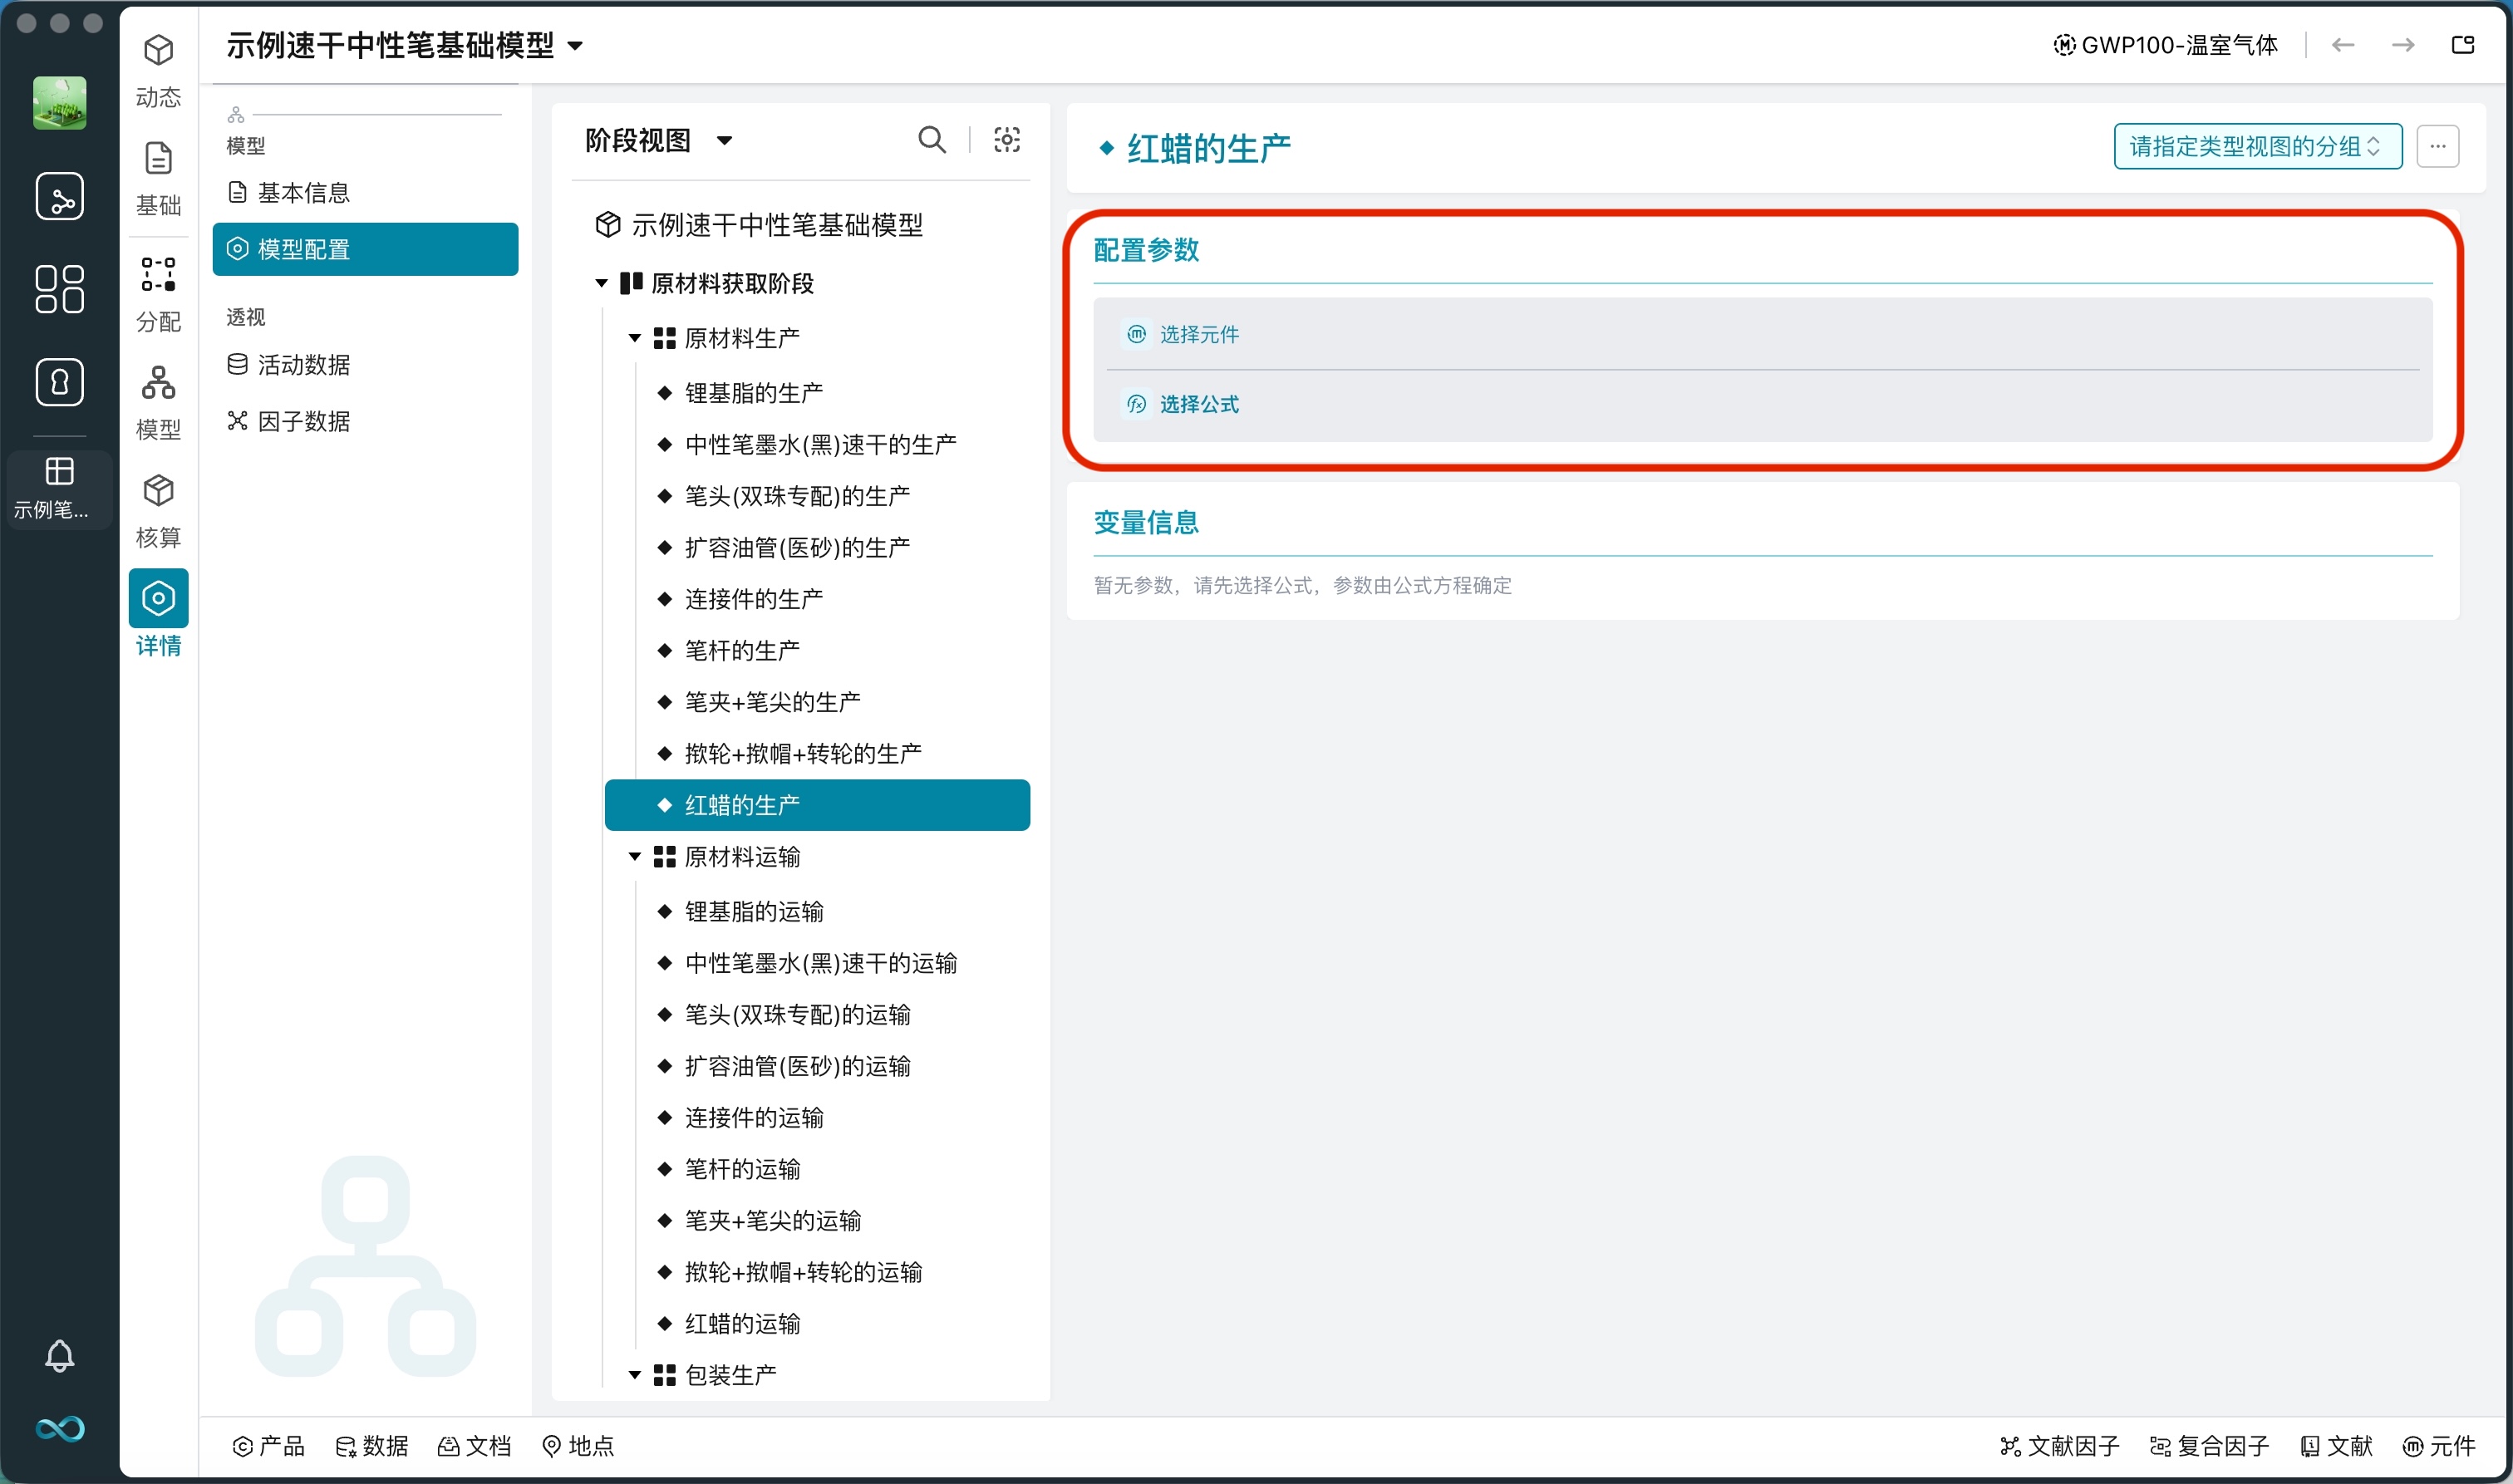Open the 元件 panel at bottom right
2513x1484 pixels.
pos(2438,1446)
